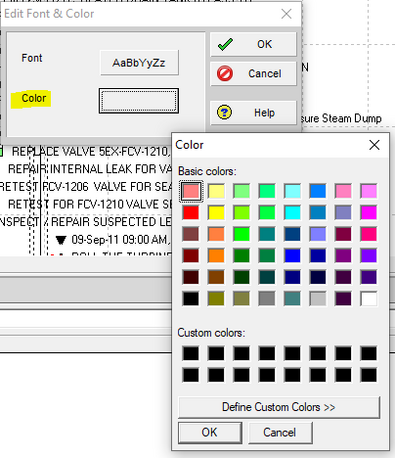Select the azure blue swatch in first row
The height and width of the screenshot is (458, 395).
318,191
